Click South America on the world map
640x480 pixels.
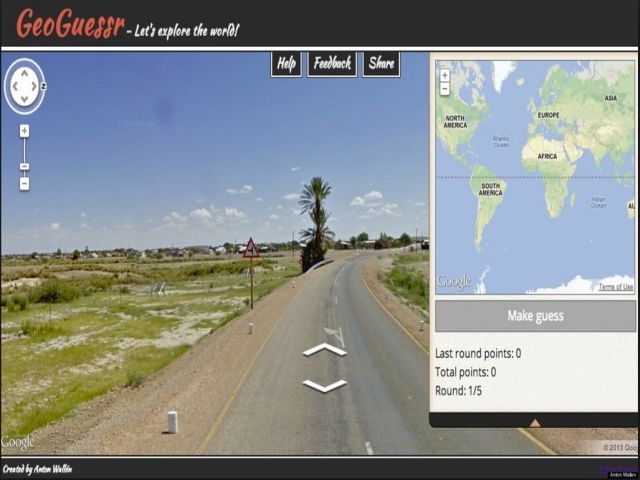coord(490,189)
